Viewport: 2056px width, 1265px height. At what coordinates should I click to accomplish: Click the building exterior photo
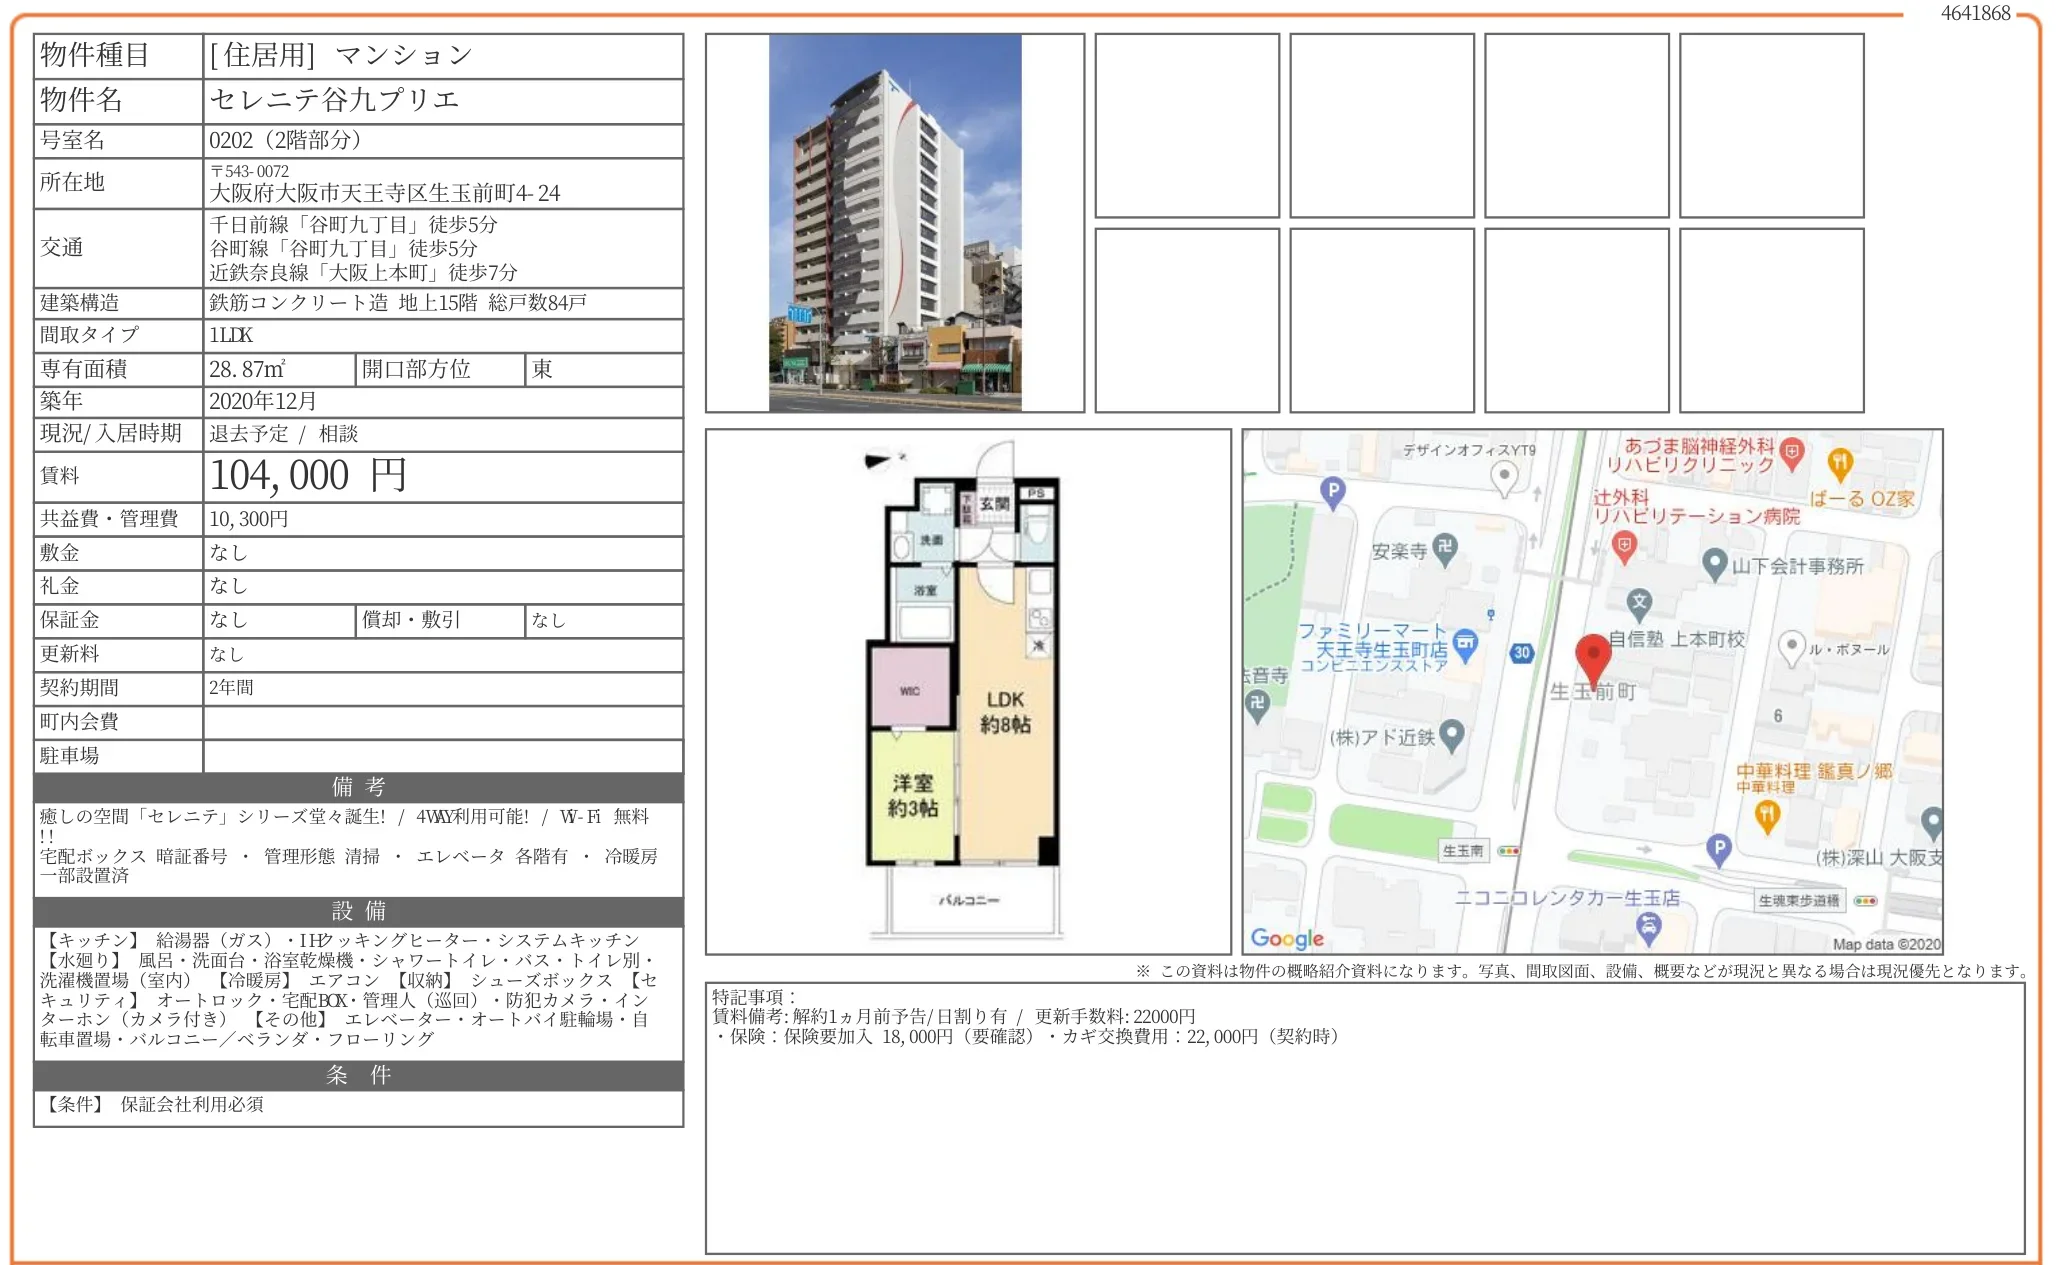pyautogui.click(x=894, y=223)
